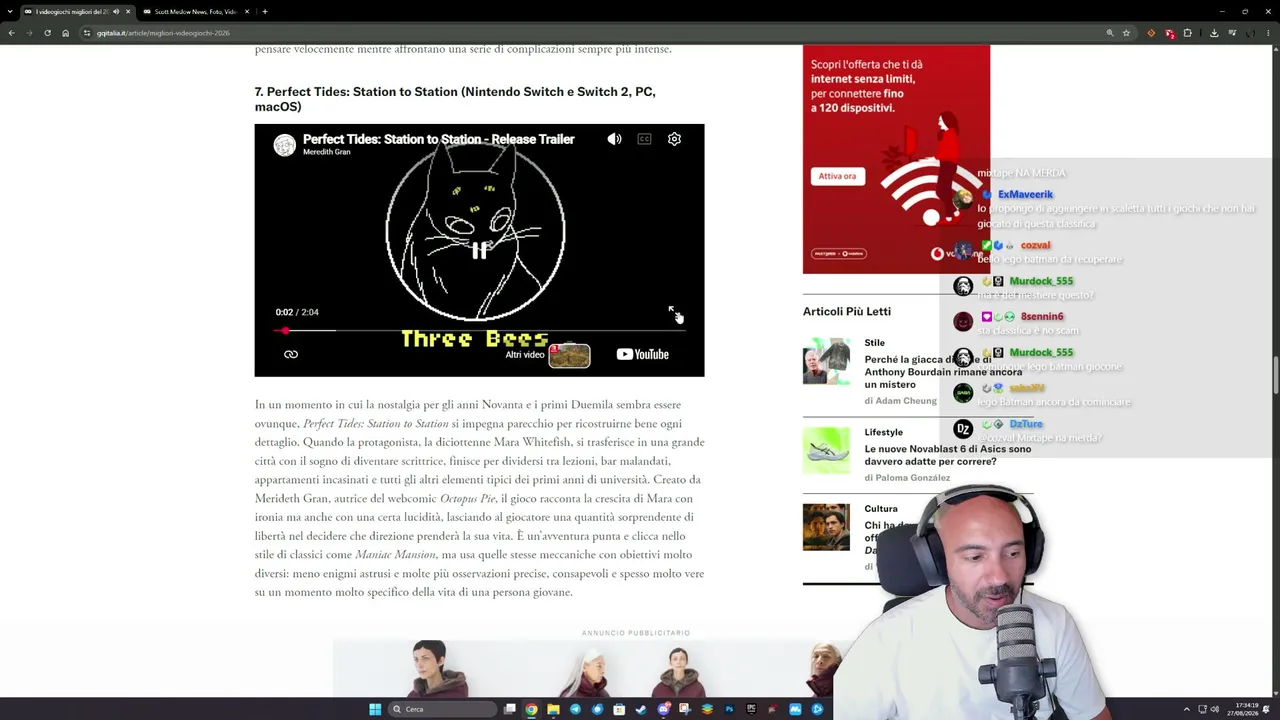Open Microsoft Store from the taskbar
This screenshot has width=1280, height=720.
[619, 709]
